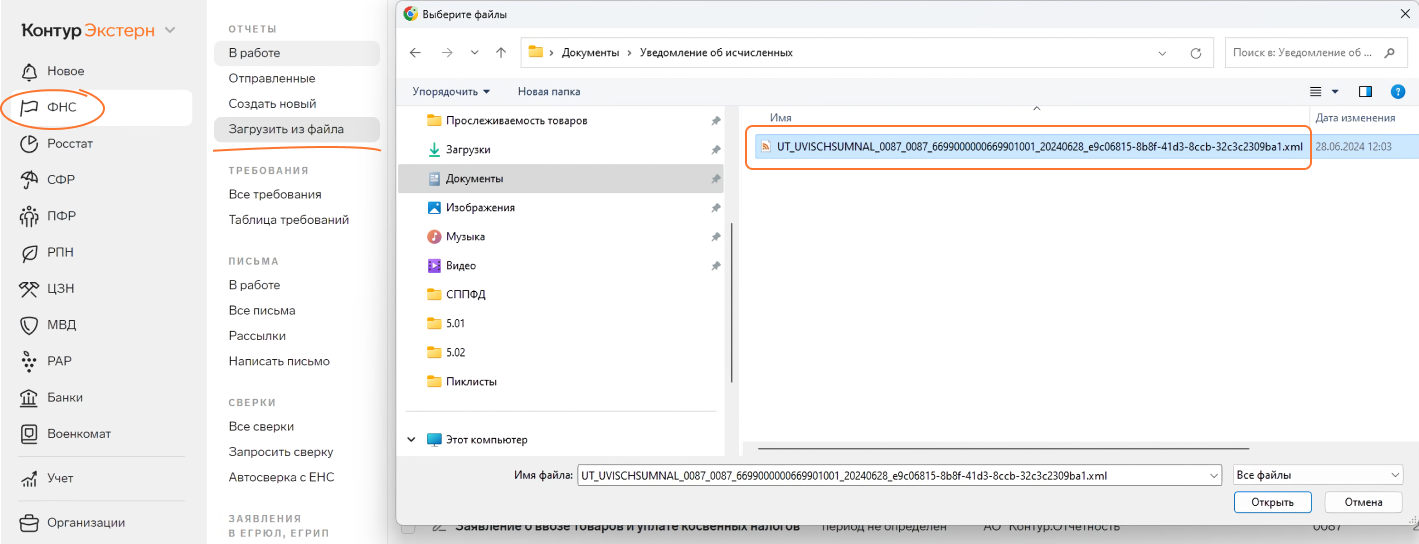Click the Росстат icon in sidebar

(29, 144)
